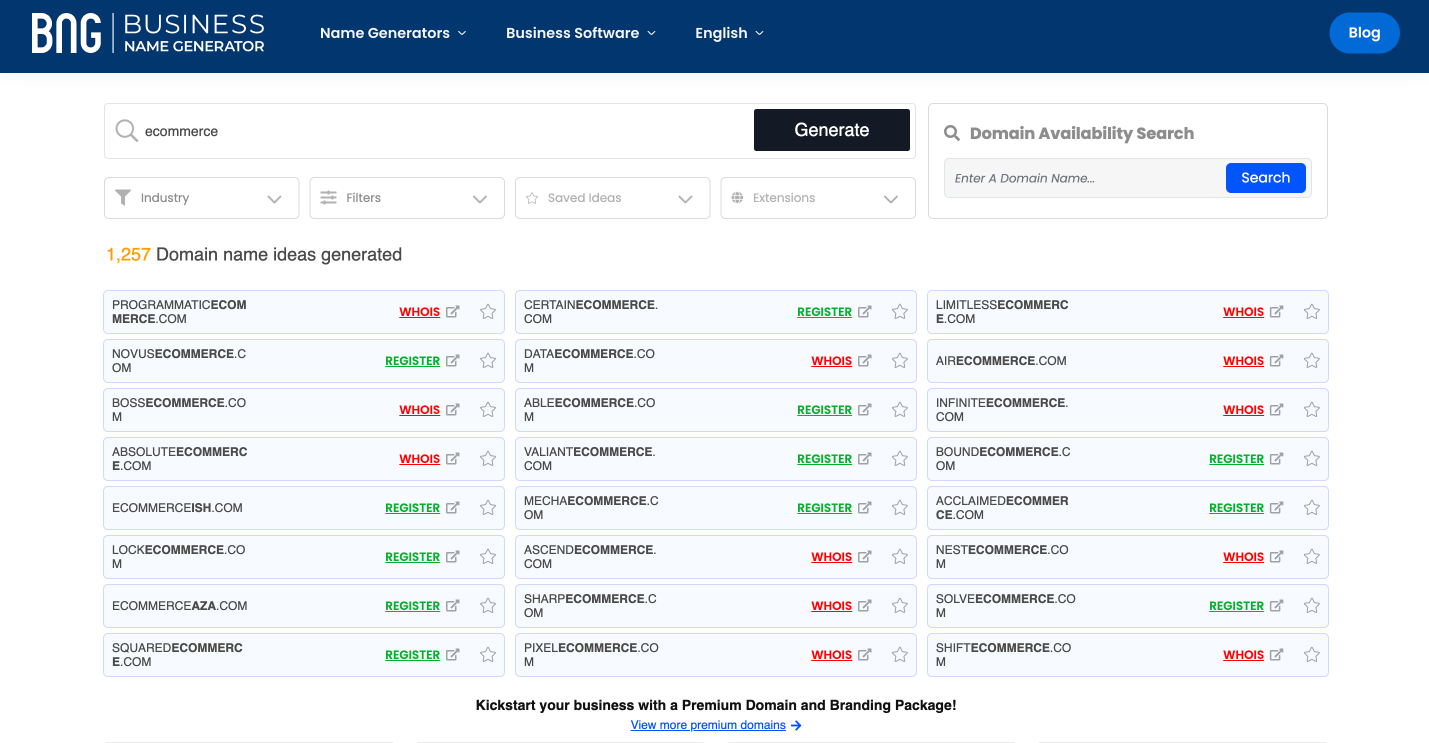Favorite the domain ECOMMERCEISH.COM using its star

tap(488, 507)
